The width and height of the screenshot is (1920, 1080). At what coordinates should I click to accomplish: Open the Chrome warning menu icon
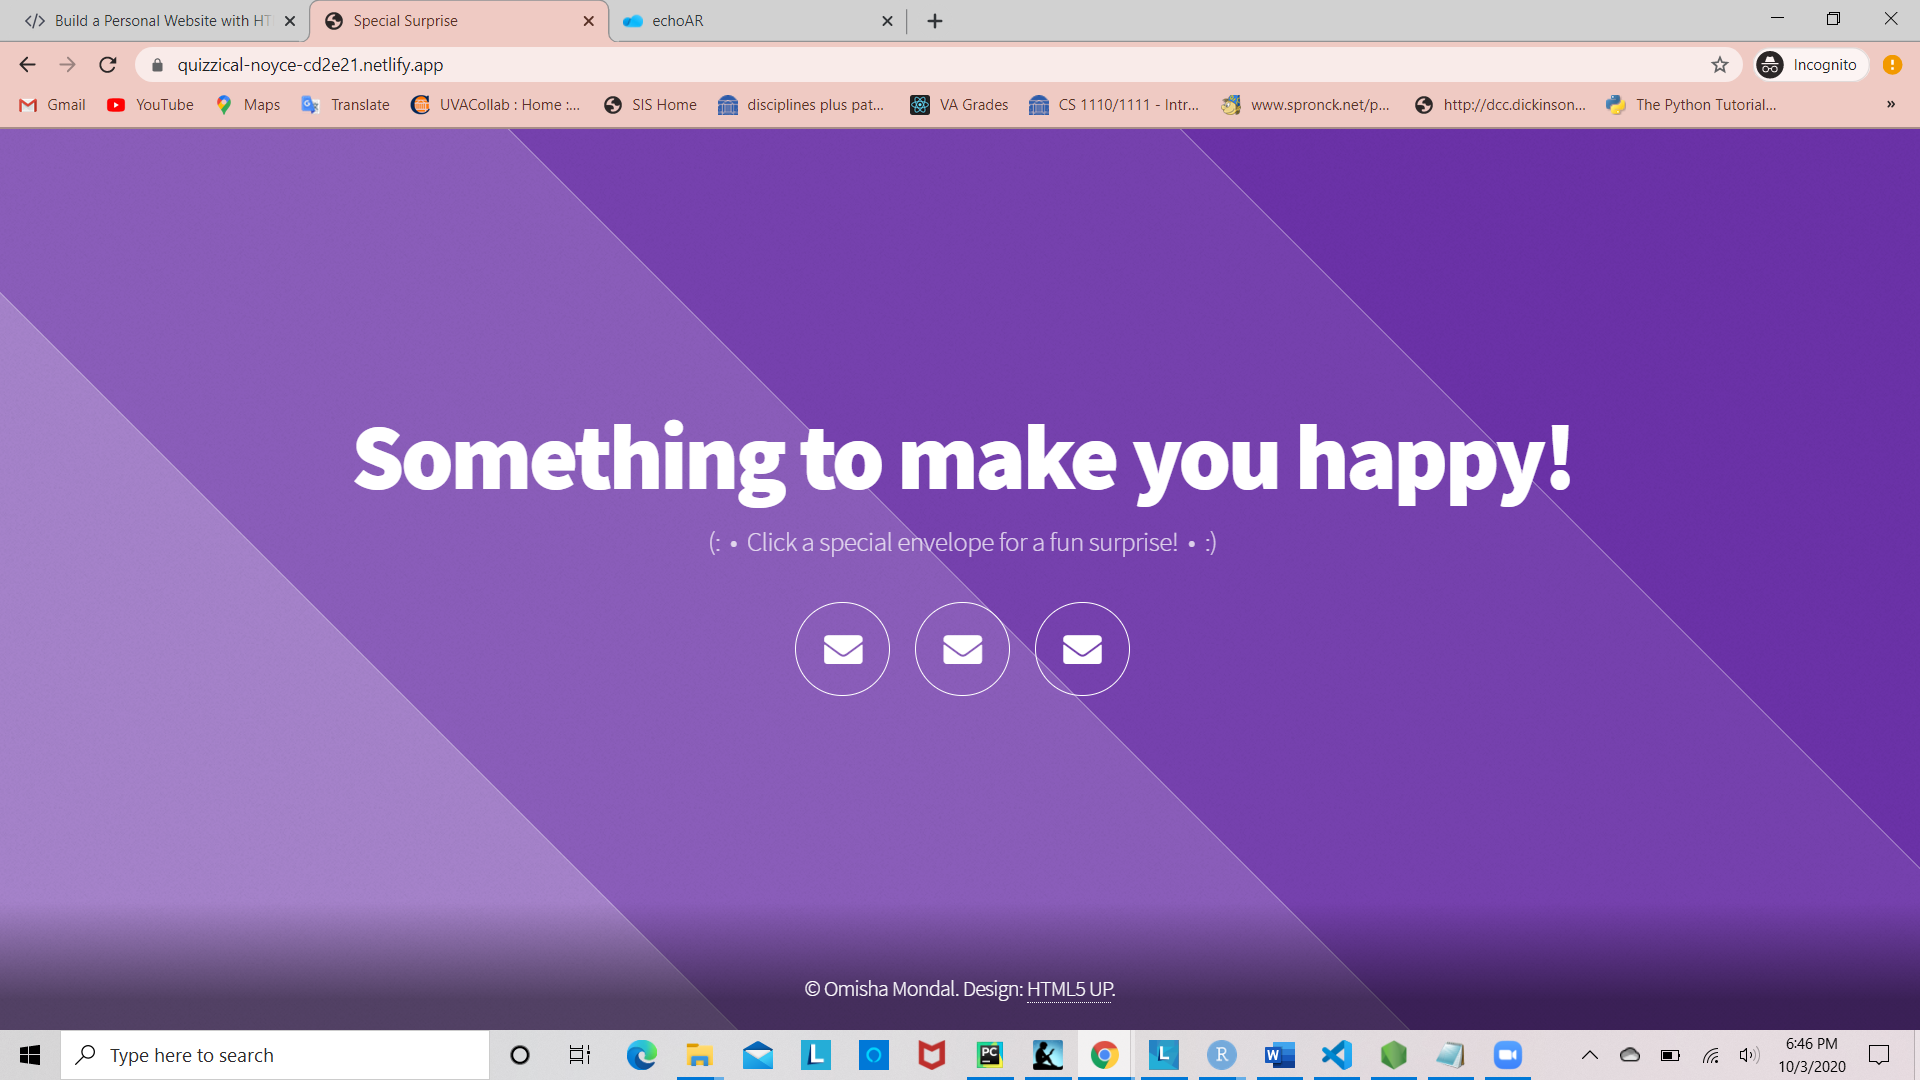tap(1892, 65)
